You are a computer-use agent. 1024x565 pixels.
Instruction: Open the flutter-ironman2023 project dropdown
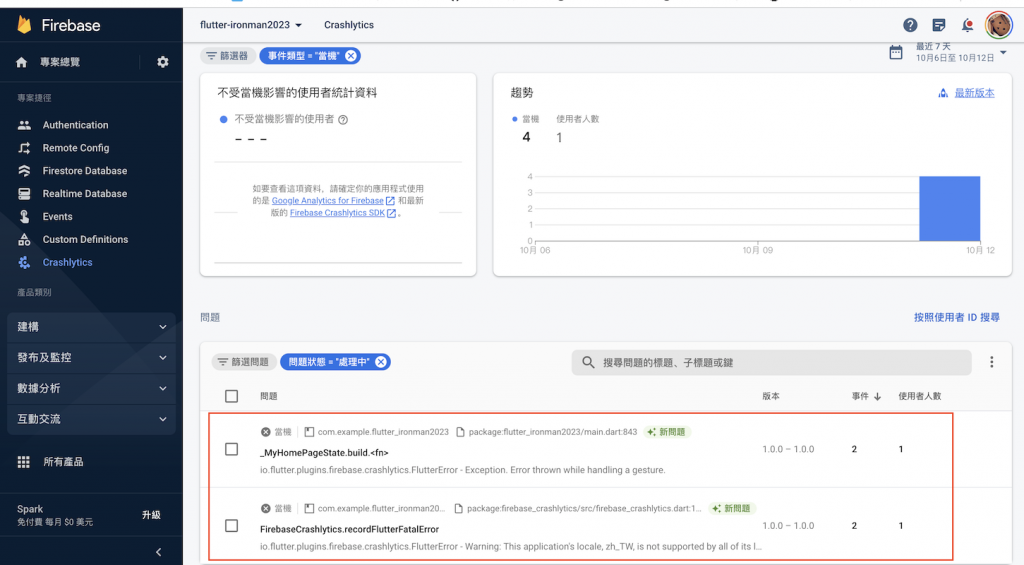tap(251, 25)
